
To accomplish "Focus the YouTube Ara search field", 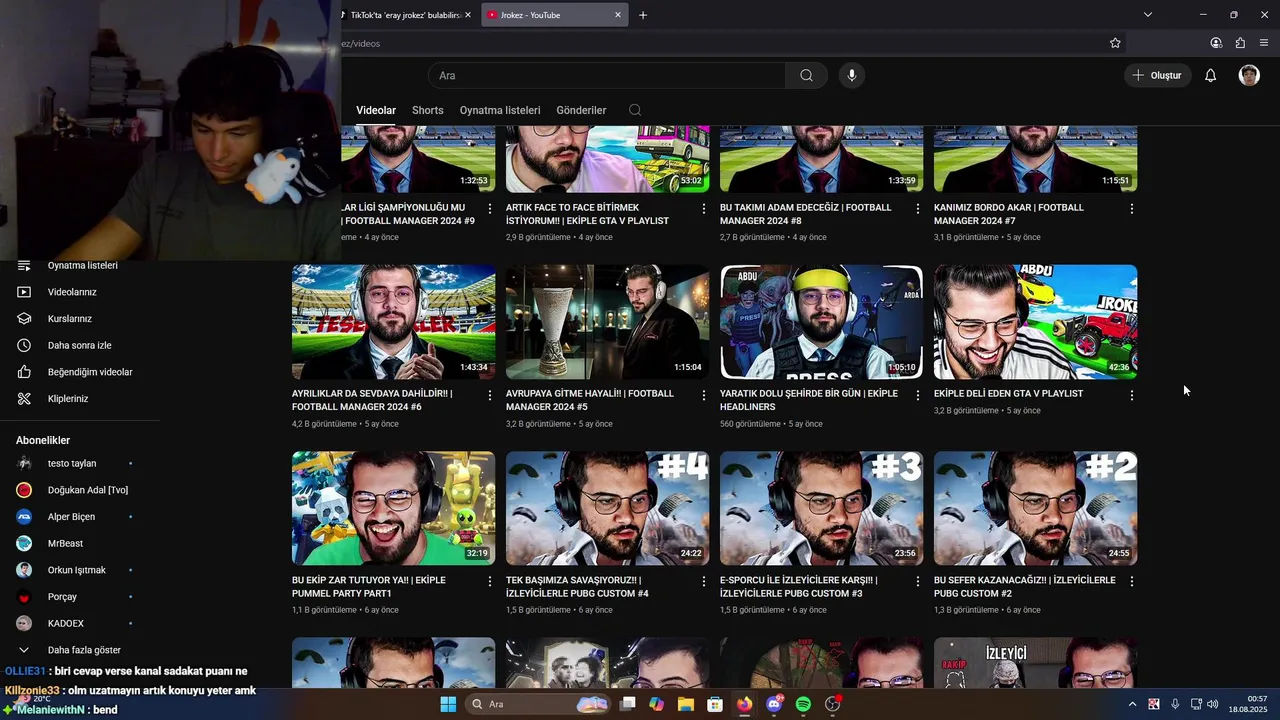I will click(607, 75).
